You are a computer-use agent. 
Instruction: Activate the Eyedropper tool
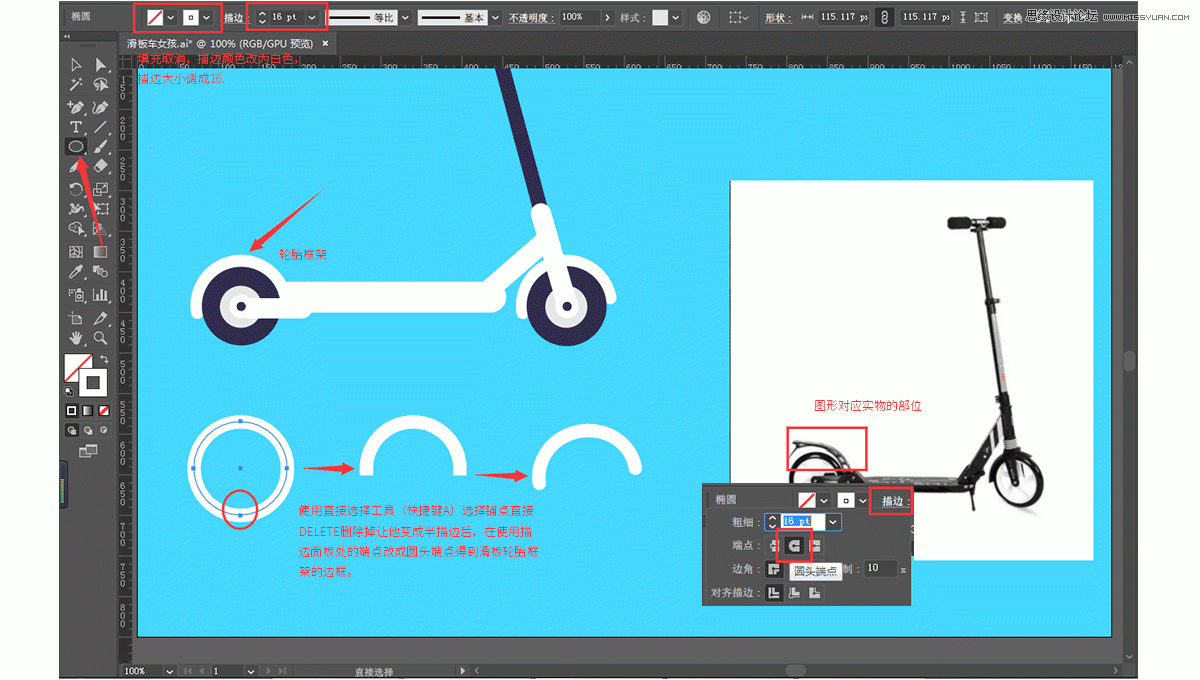[75, 272]
